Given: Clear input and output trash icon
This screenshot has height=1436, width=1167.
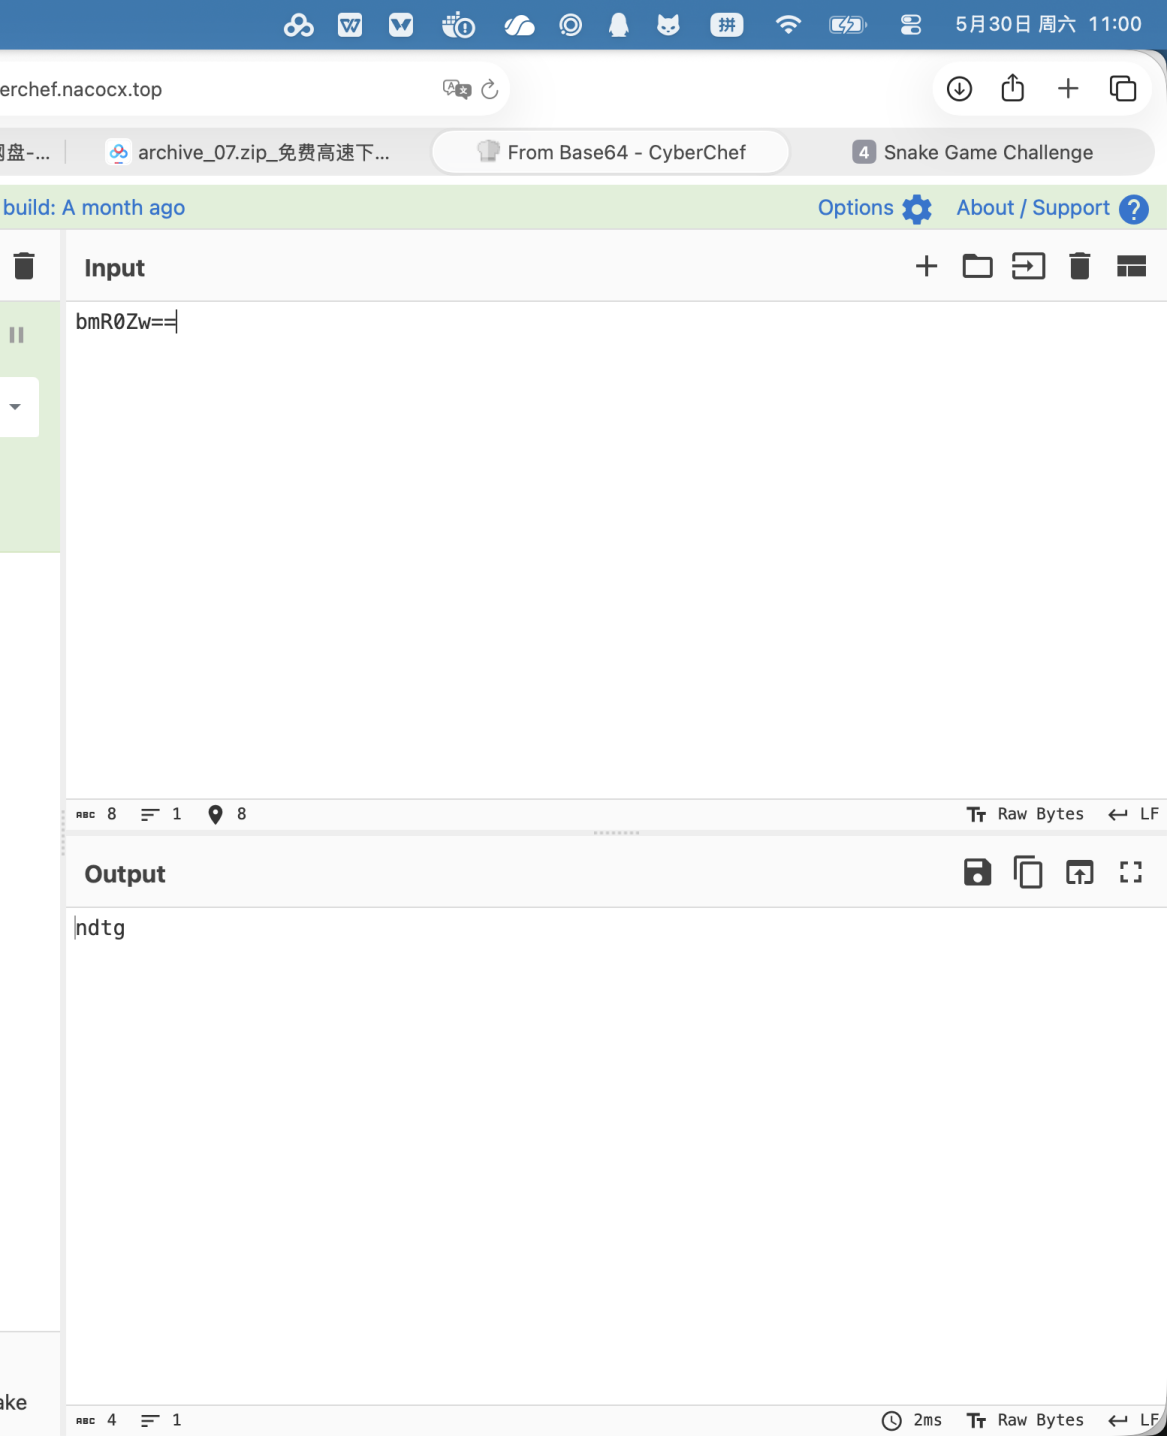Looking at the screenshot, I should pos(1079,266).
